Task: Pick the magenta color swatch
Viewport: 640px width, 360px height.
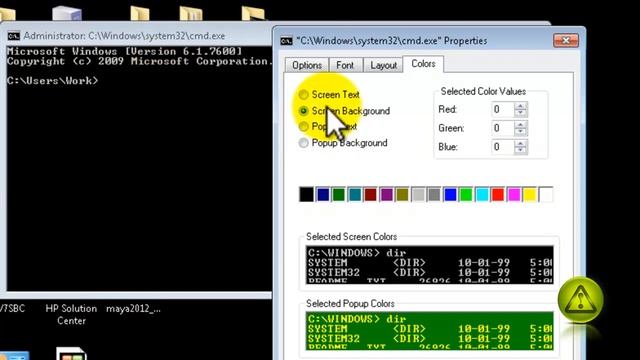Action: 514,195
